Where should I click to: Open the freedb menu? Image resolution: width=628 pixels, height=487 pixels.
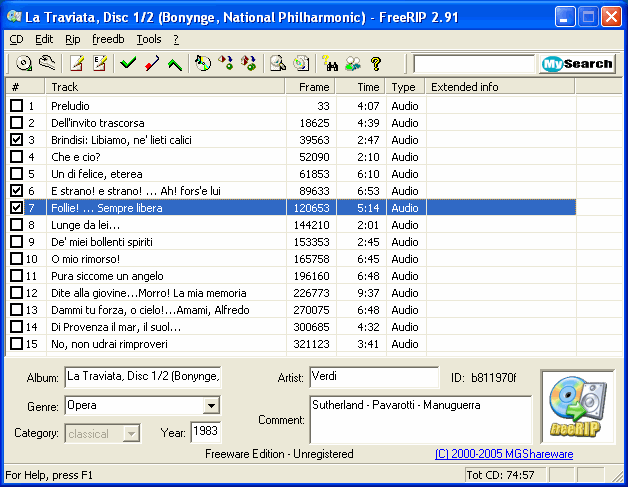108,39
